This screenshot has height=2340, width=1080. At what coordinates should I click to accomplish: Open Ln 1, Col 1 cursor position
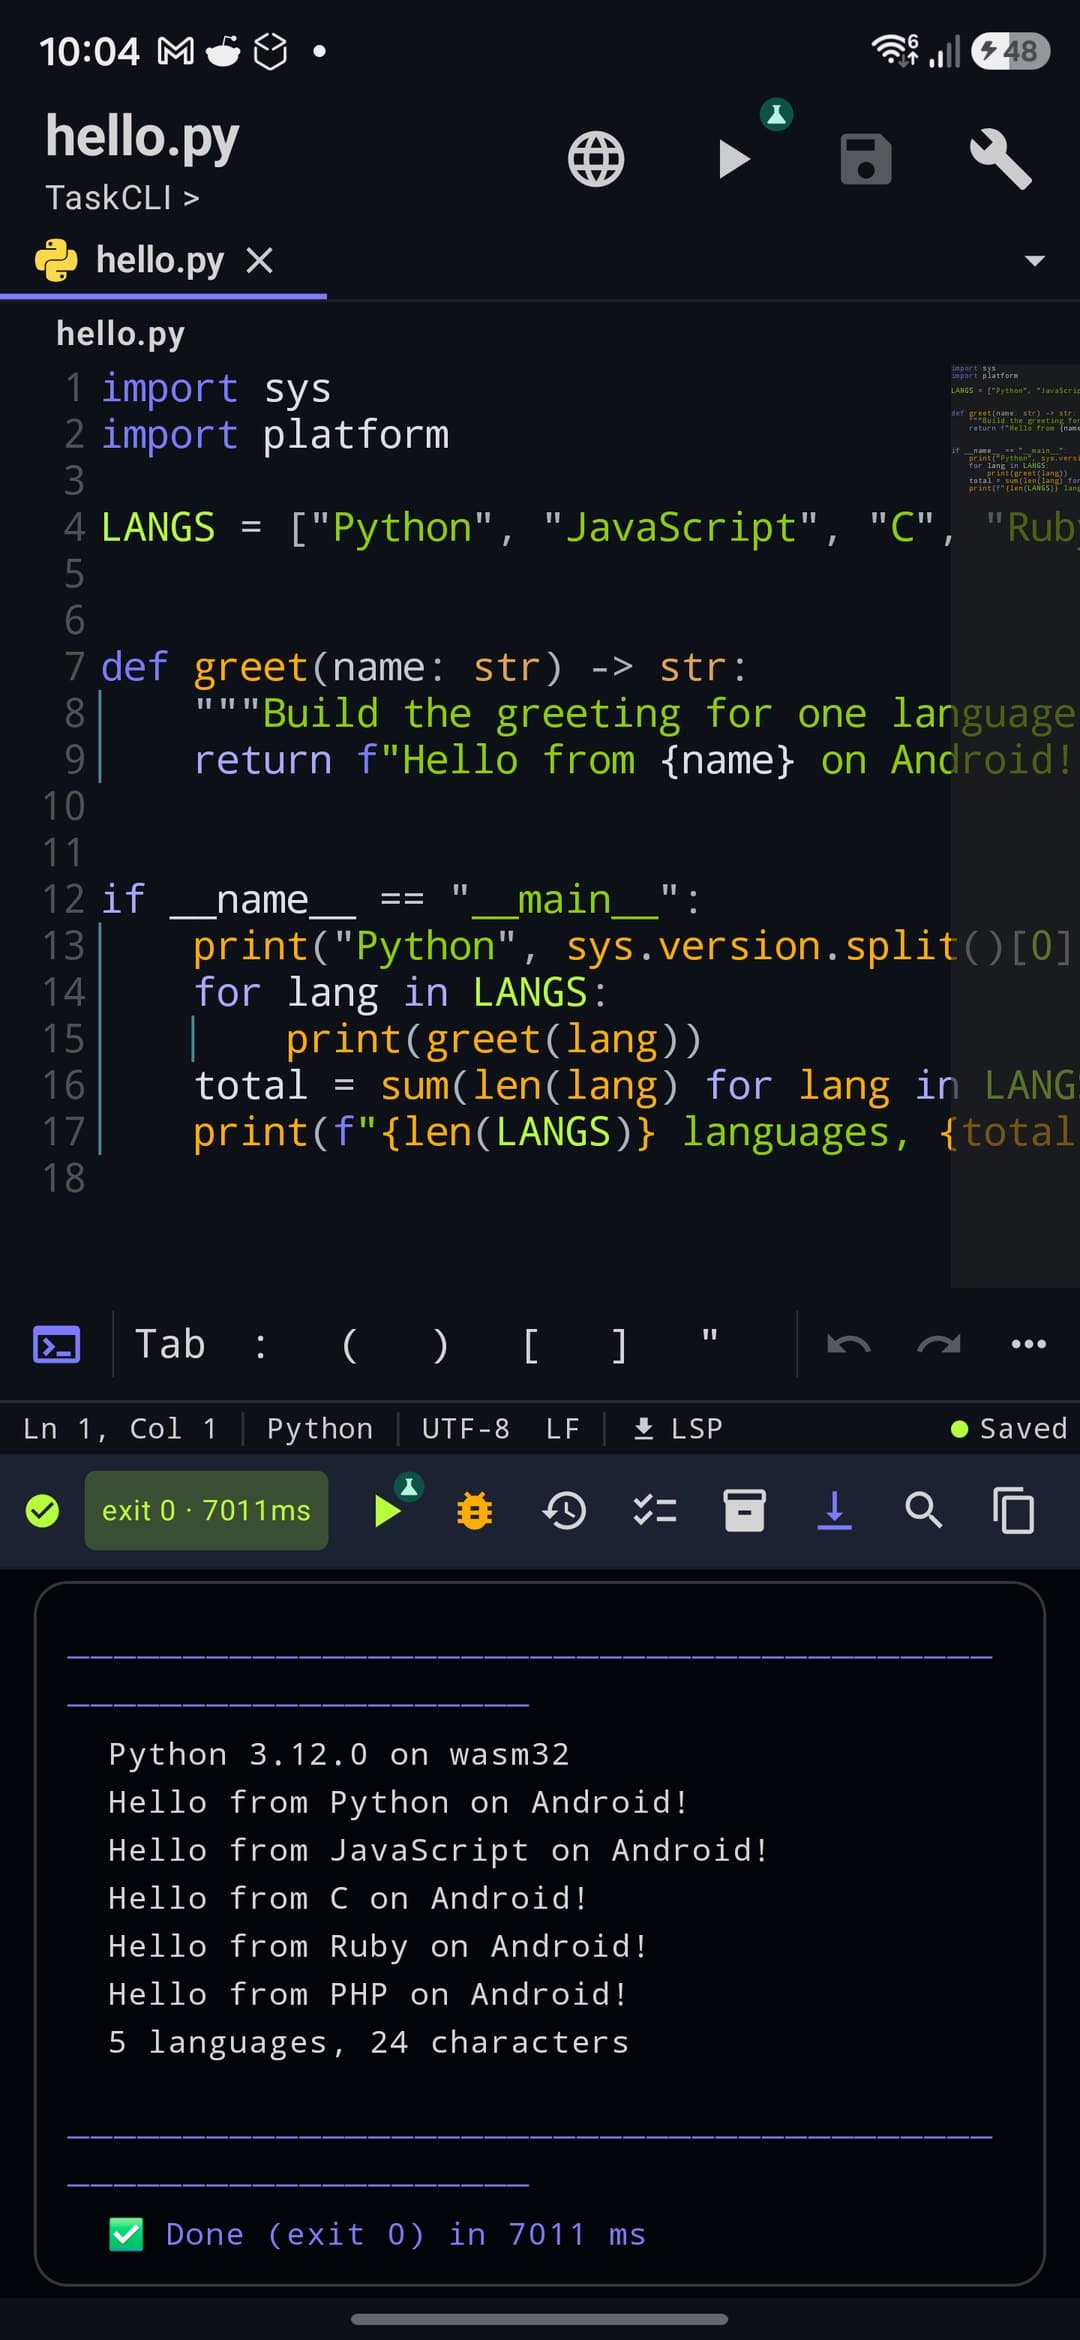click(120, 1429)
